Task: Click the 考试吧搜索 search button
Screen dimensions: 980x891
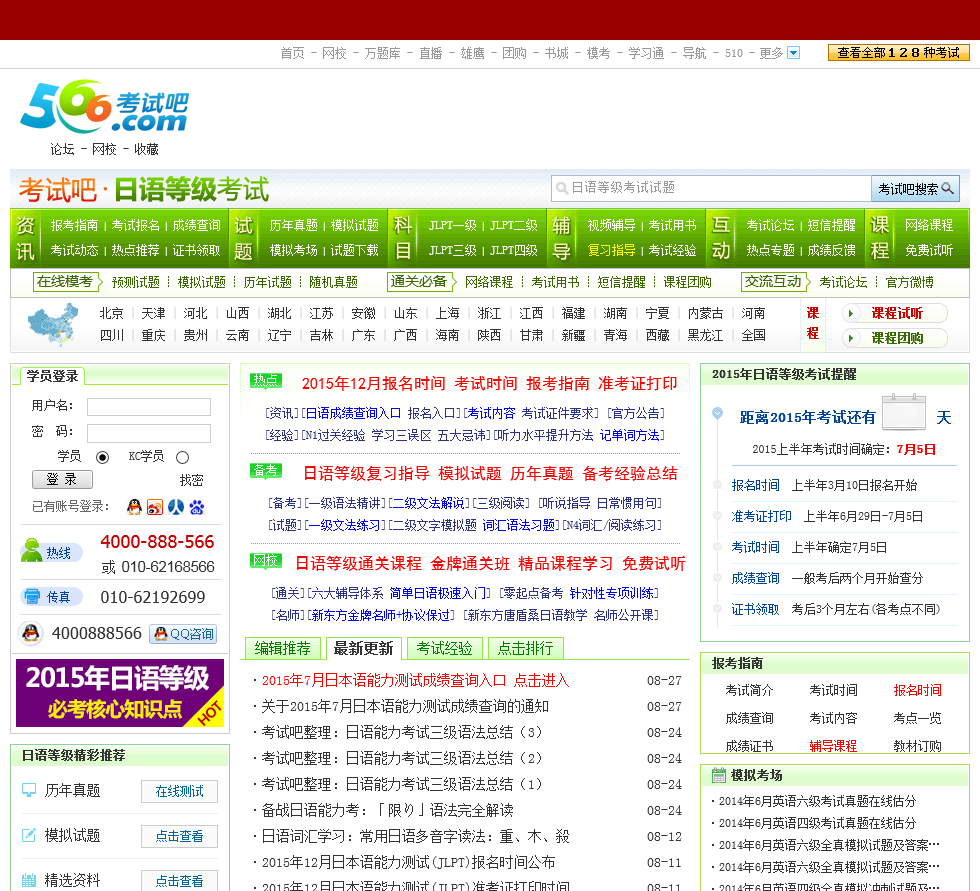Action: point(915,188)
